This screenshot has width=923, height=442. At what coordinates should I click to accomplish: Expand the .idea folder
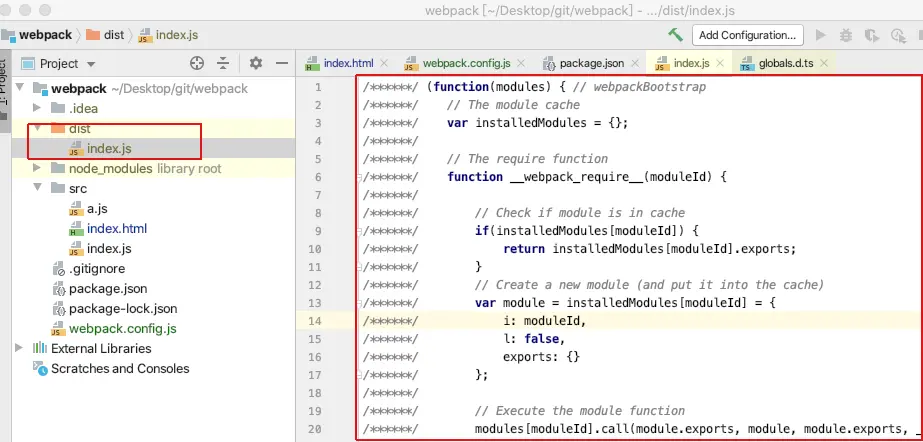[38, 108]
